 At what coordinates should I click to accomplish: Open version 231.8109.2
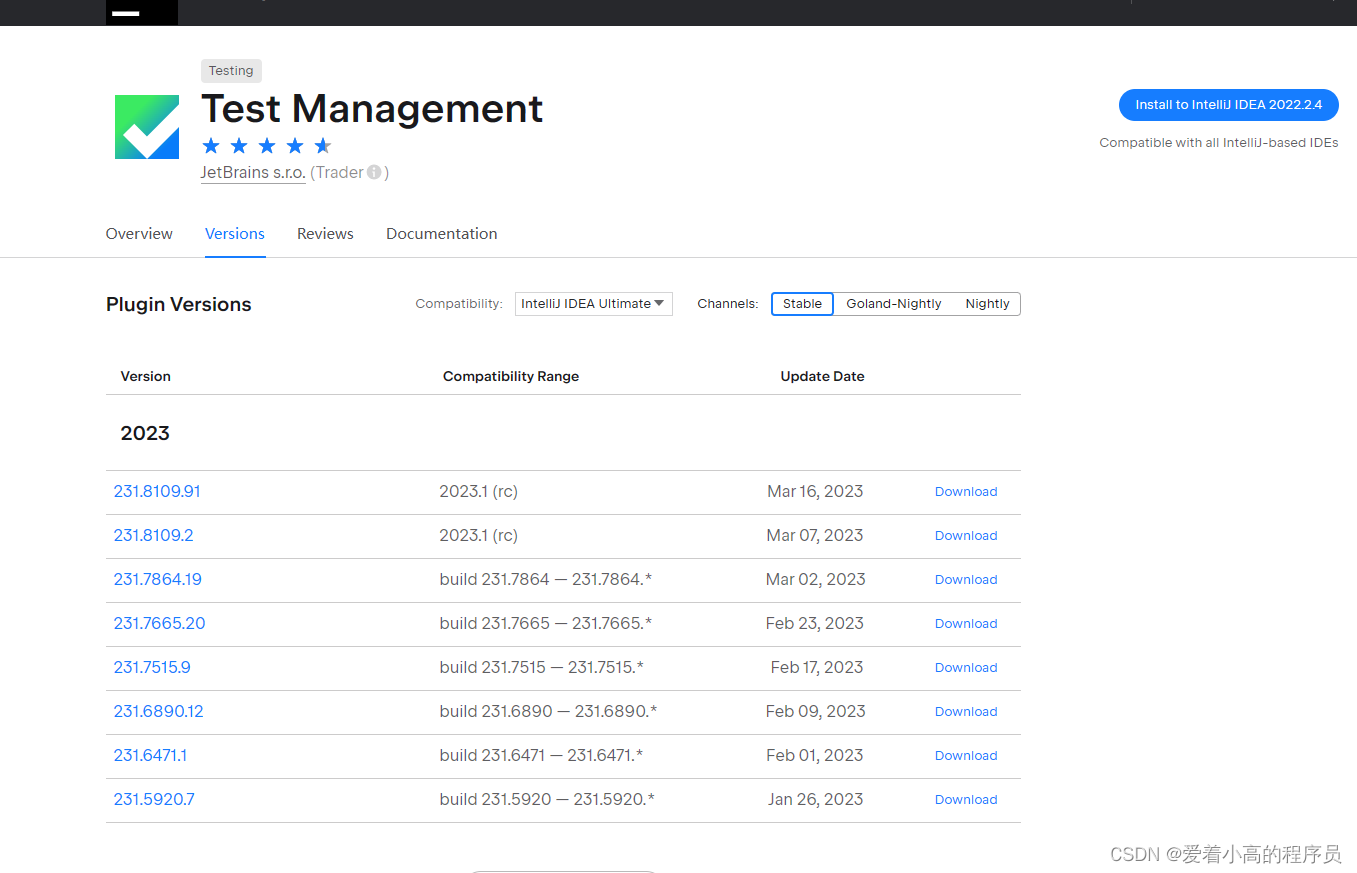154,536
